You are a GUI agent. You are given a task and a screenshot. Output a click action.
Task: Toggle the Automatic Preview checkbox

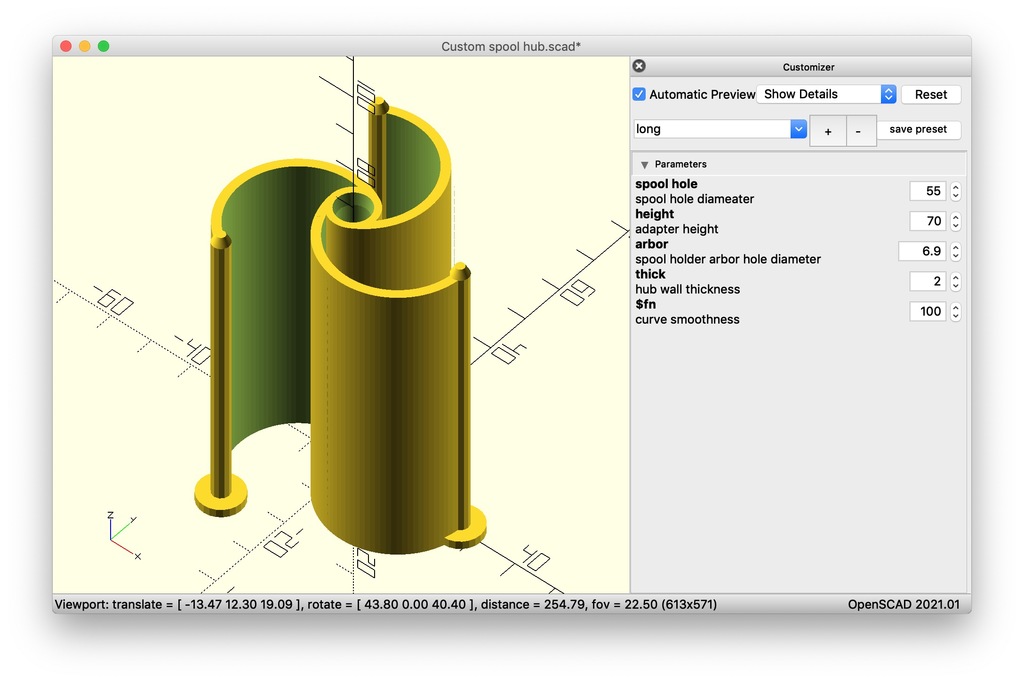coord(638,94)
